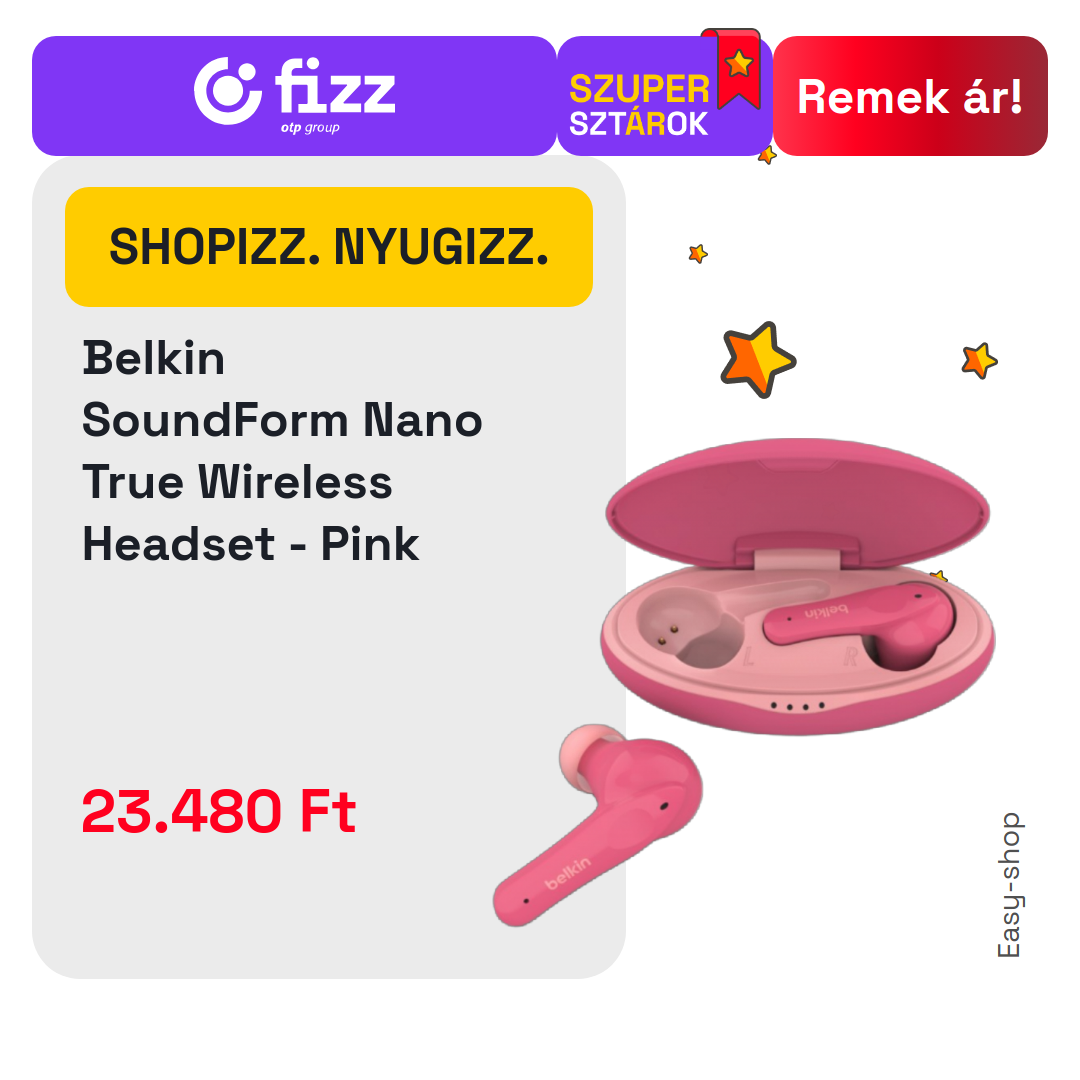1080x1080 pixels.
Task: Click the red bookmark star ribbon
Action: (x=737, y=68)
